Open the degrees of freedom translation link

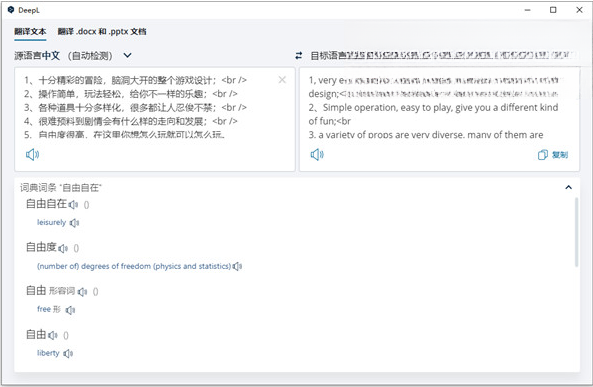pyautogui.click(x=134, y=266)
